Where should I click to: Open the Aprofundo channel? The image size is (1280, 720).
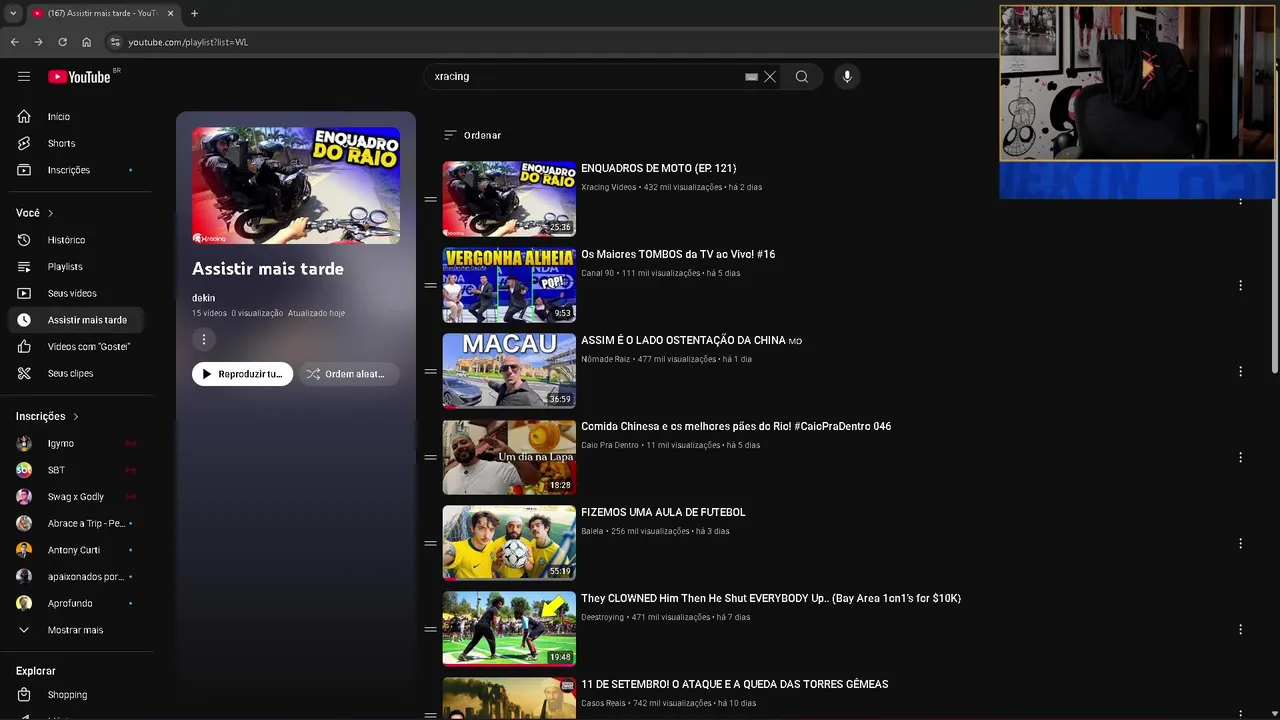[77, 603]
